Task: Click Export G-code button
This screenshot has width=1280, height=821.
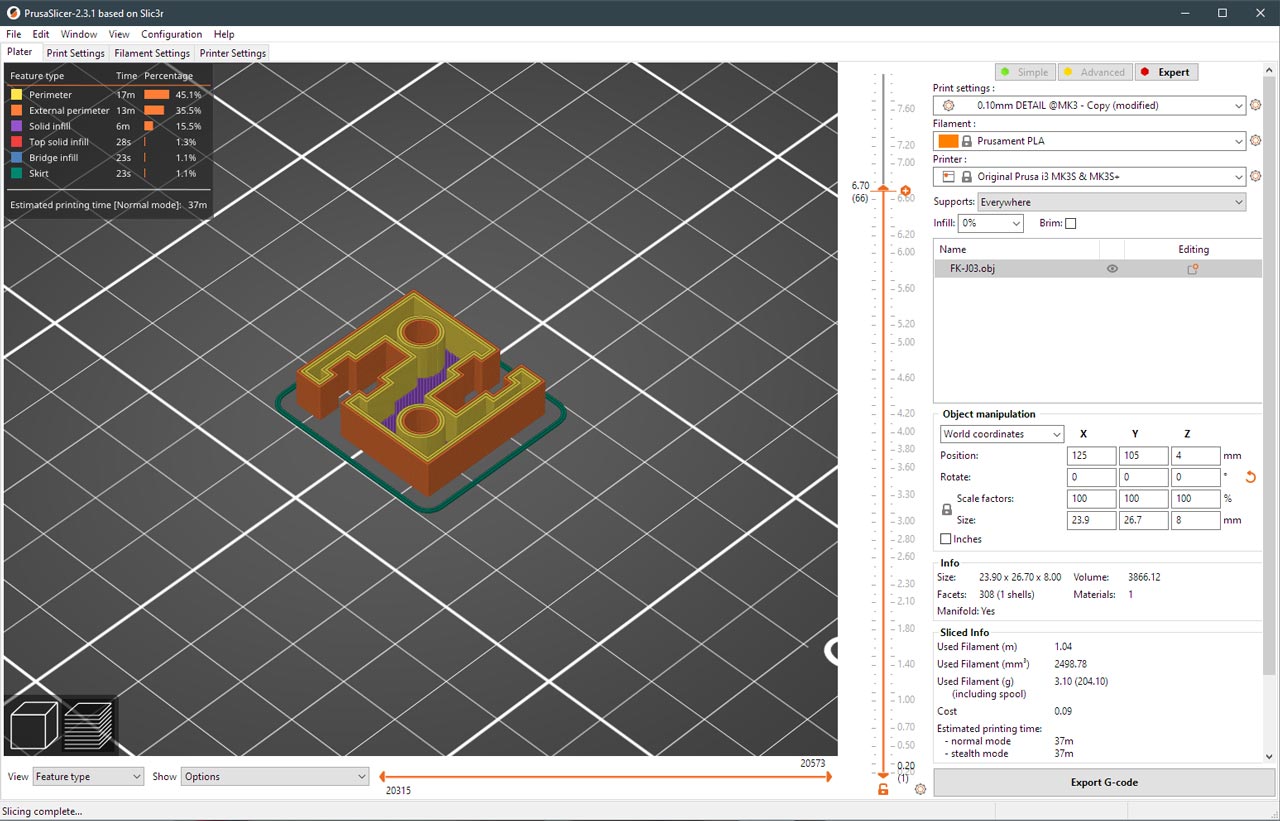Action: 1104,782
